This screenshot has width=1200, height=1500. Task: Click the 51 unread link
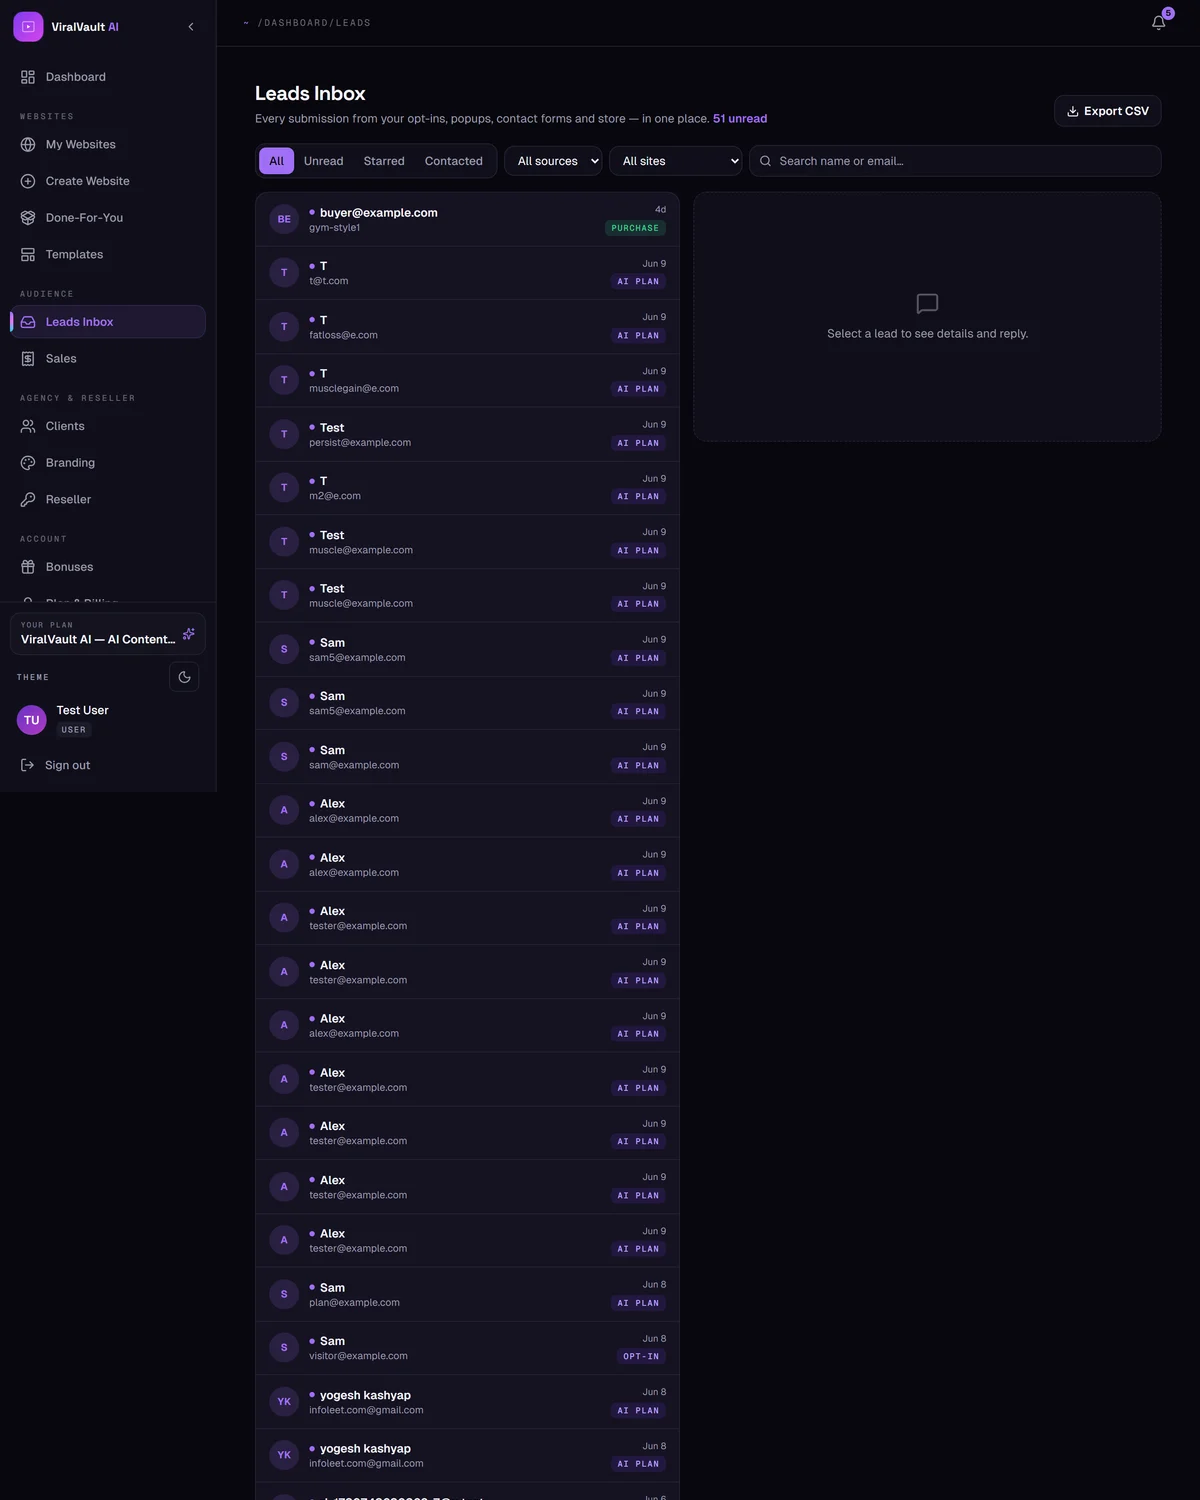(x=740, y=119)
